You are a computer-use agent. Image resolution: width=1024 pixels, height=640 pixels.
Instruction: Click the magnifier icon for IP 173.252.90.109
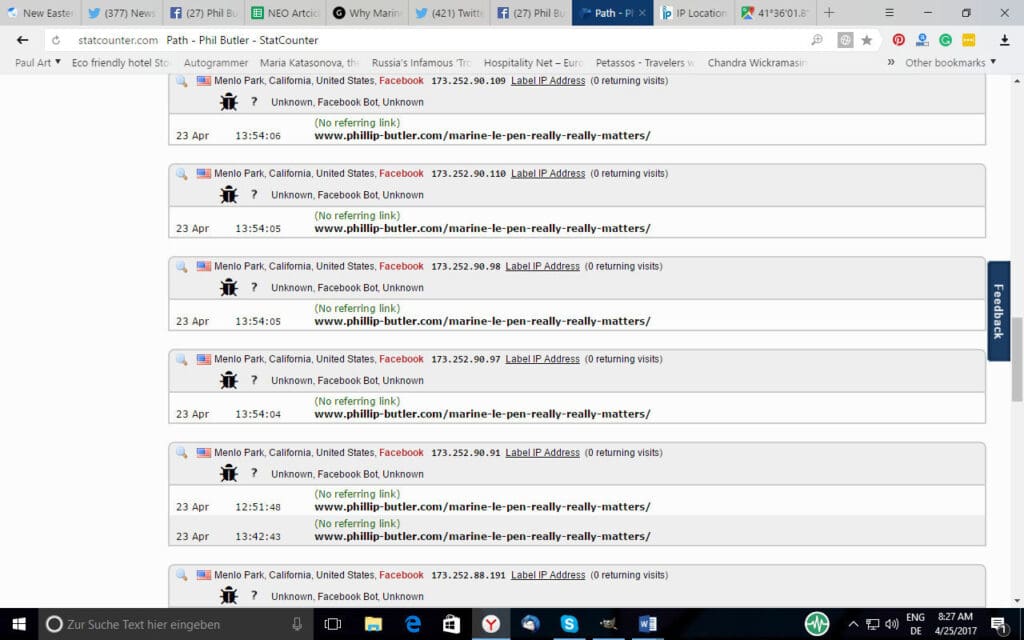181,81
